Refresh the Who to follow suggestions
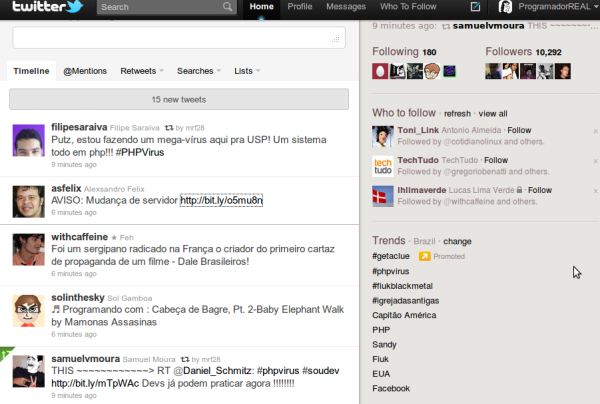Viewport: 600px width, 404px height. [x=457, y=114]
